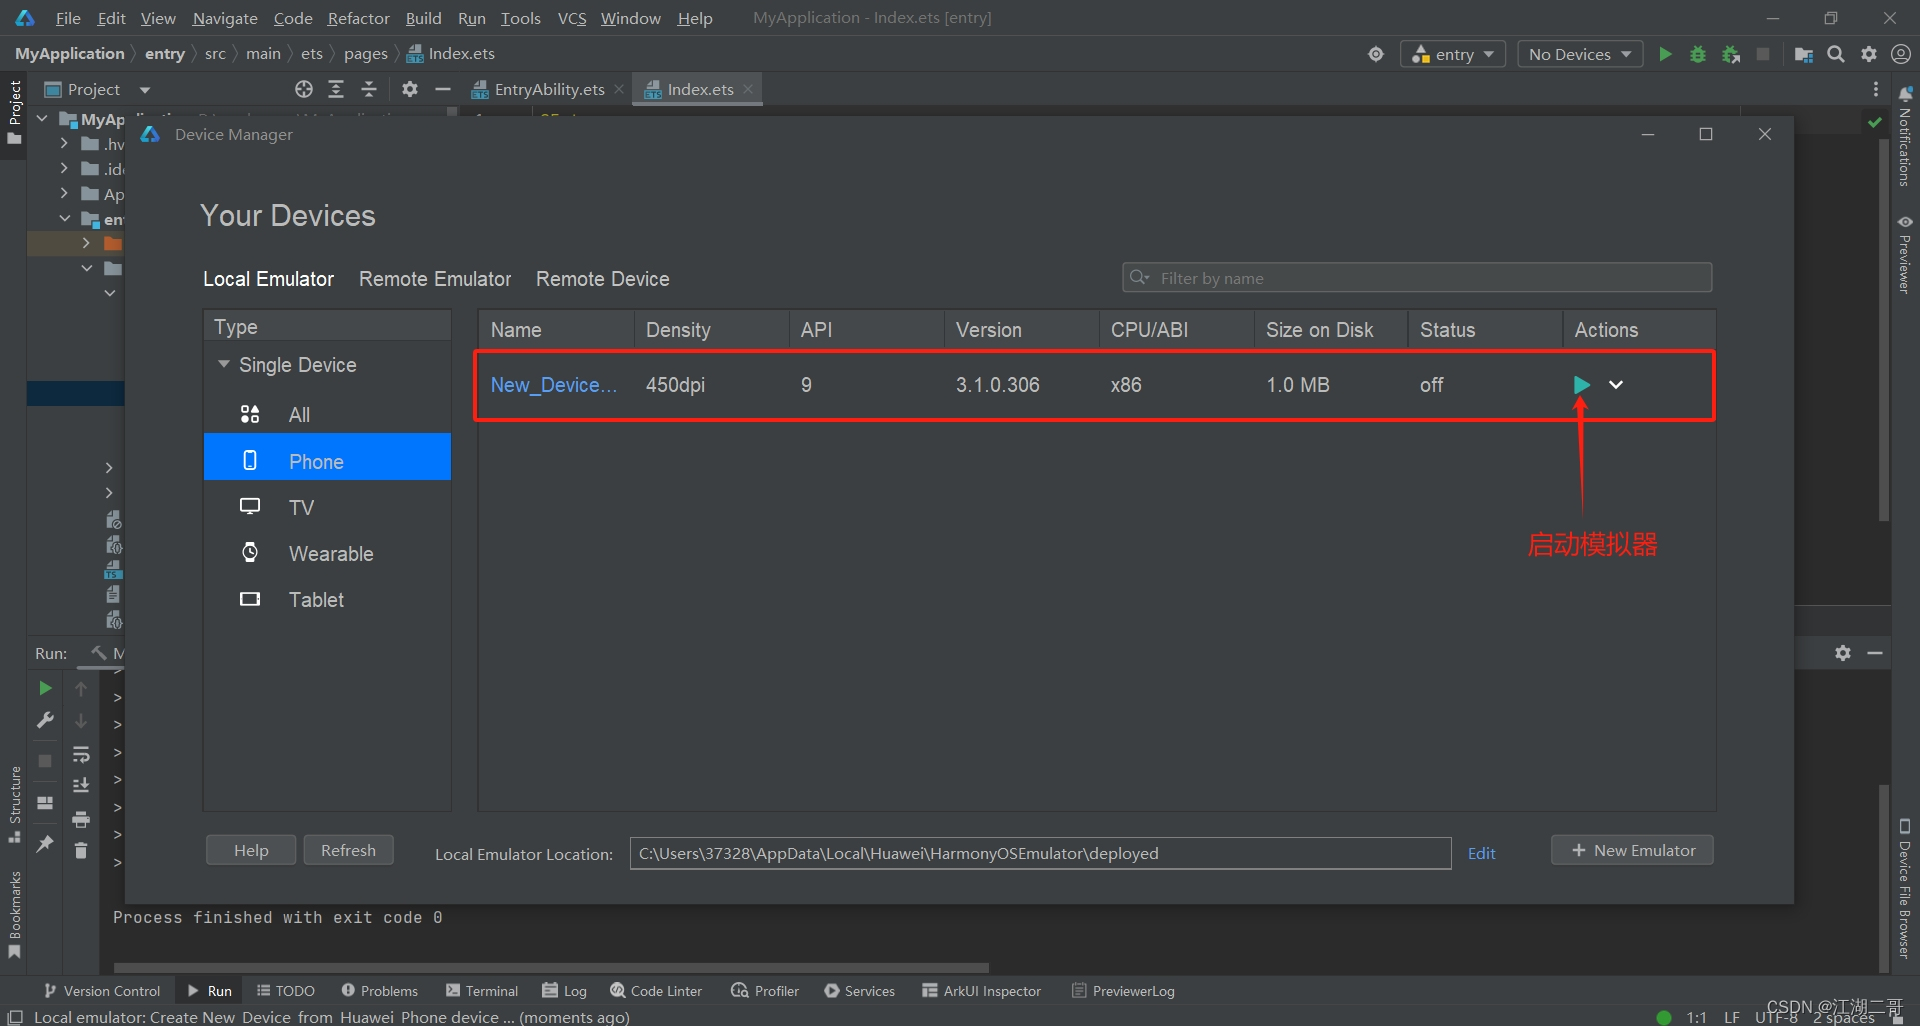The height and width of the screenshot is (1026, 1920).
Task: Select Wearable device type
Action: point(327,553)
